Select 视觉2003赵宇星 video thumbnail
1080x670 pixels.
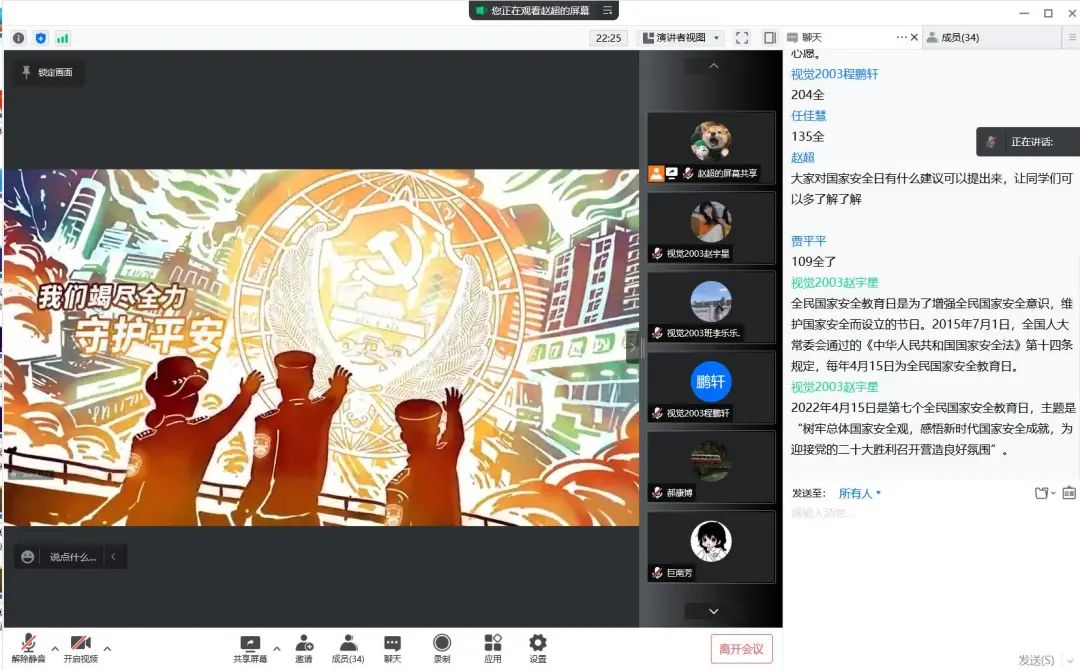click(712, 228)
